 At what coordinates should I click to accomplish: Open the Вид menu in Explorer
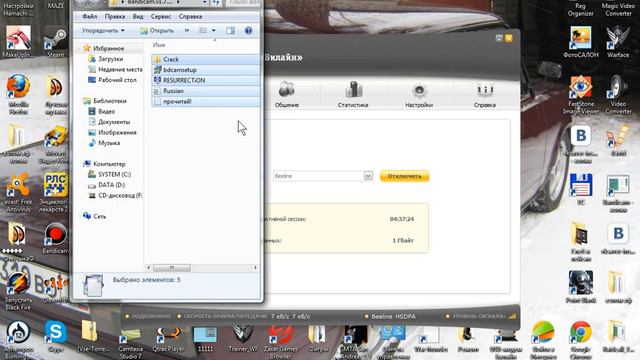[x=138, y=17]
